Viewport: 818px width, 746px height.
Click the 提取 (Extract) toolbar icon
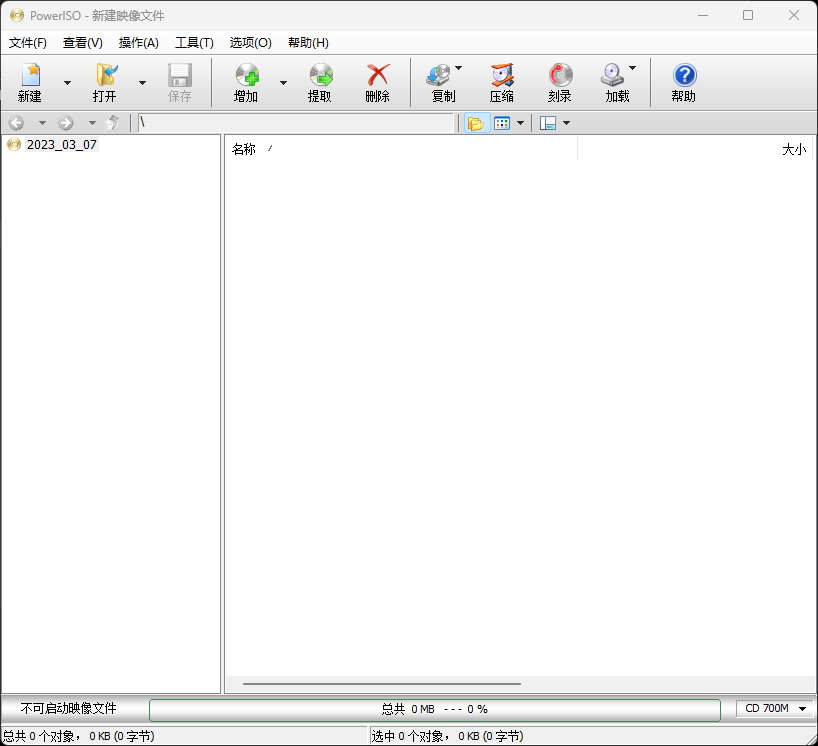click(321, 75)
